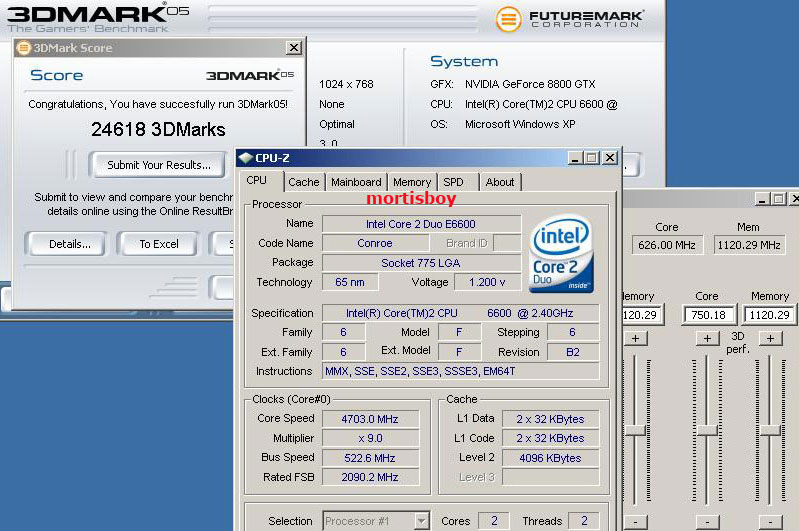The image size is (799, 531).
Task: Maximize the CPU-Z window
Action: point(592,158)
